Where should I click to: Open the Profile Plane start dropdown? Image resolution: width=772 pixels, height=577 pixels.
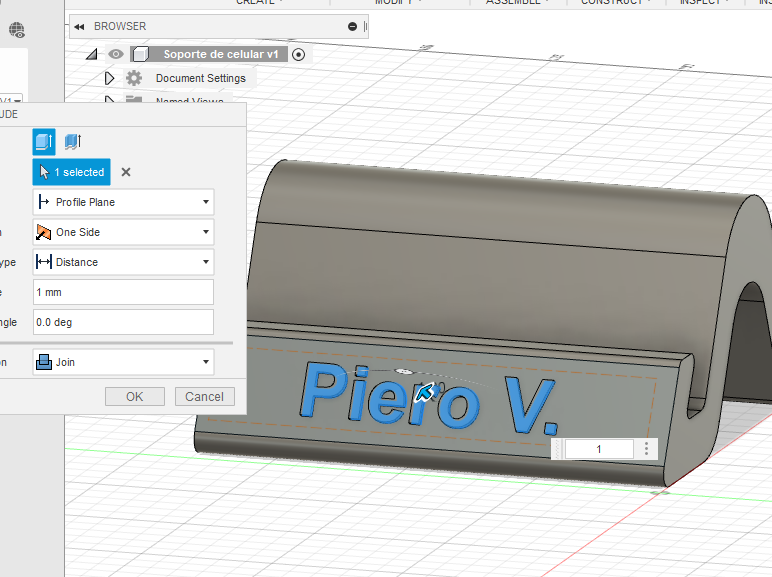(x=124, y=202)
